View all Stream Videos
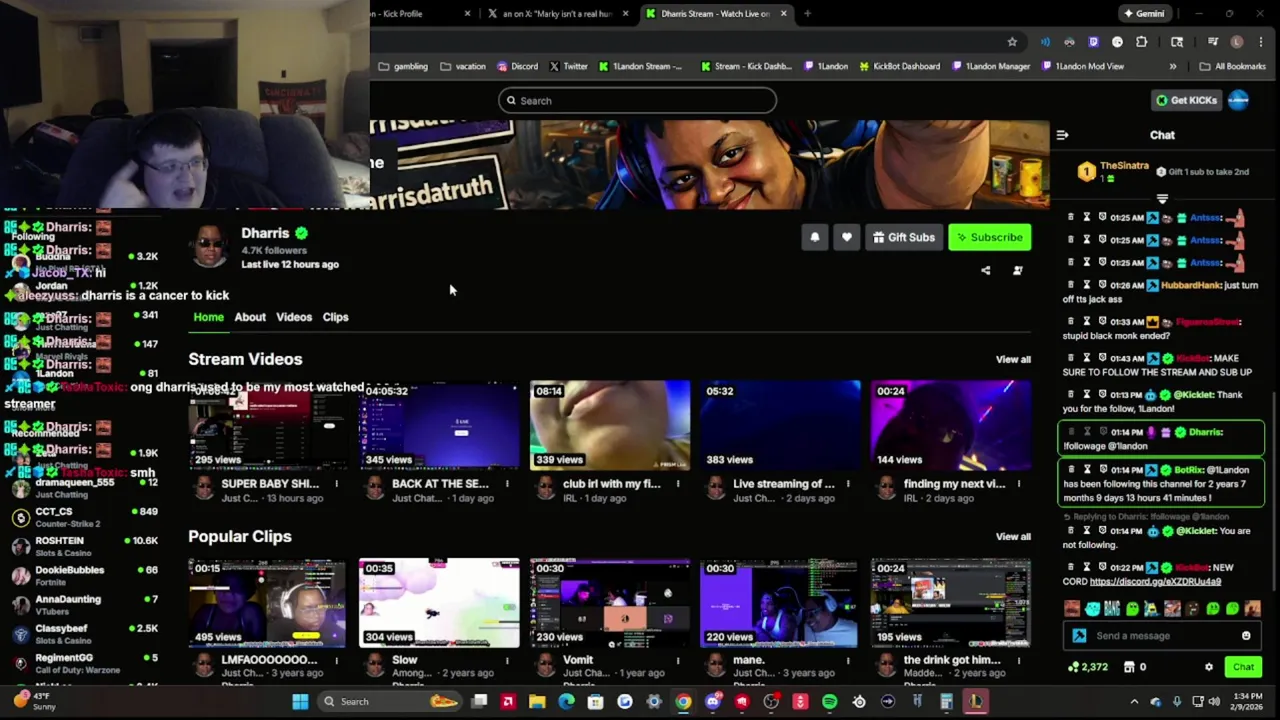The image size is (1280, 720). pyautogui.click(x=1013, y=359)
